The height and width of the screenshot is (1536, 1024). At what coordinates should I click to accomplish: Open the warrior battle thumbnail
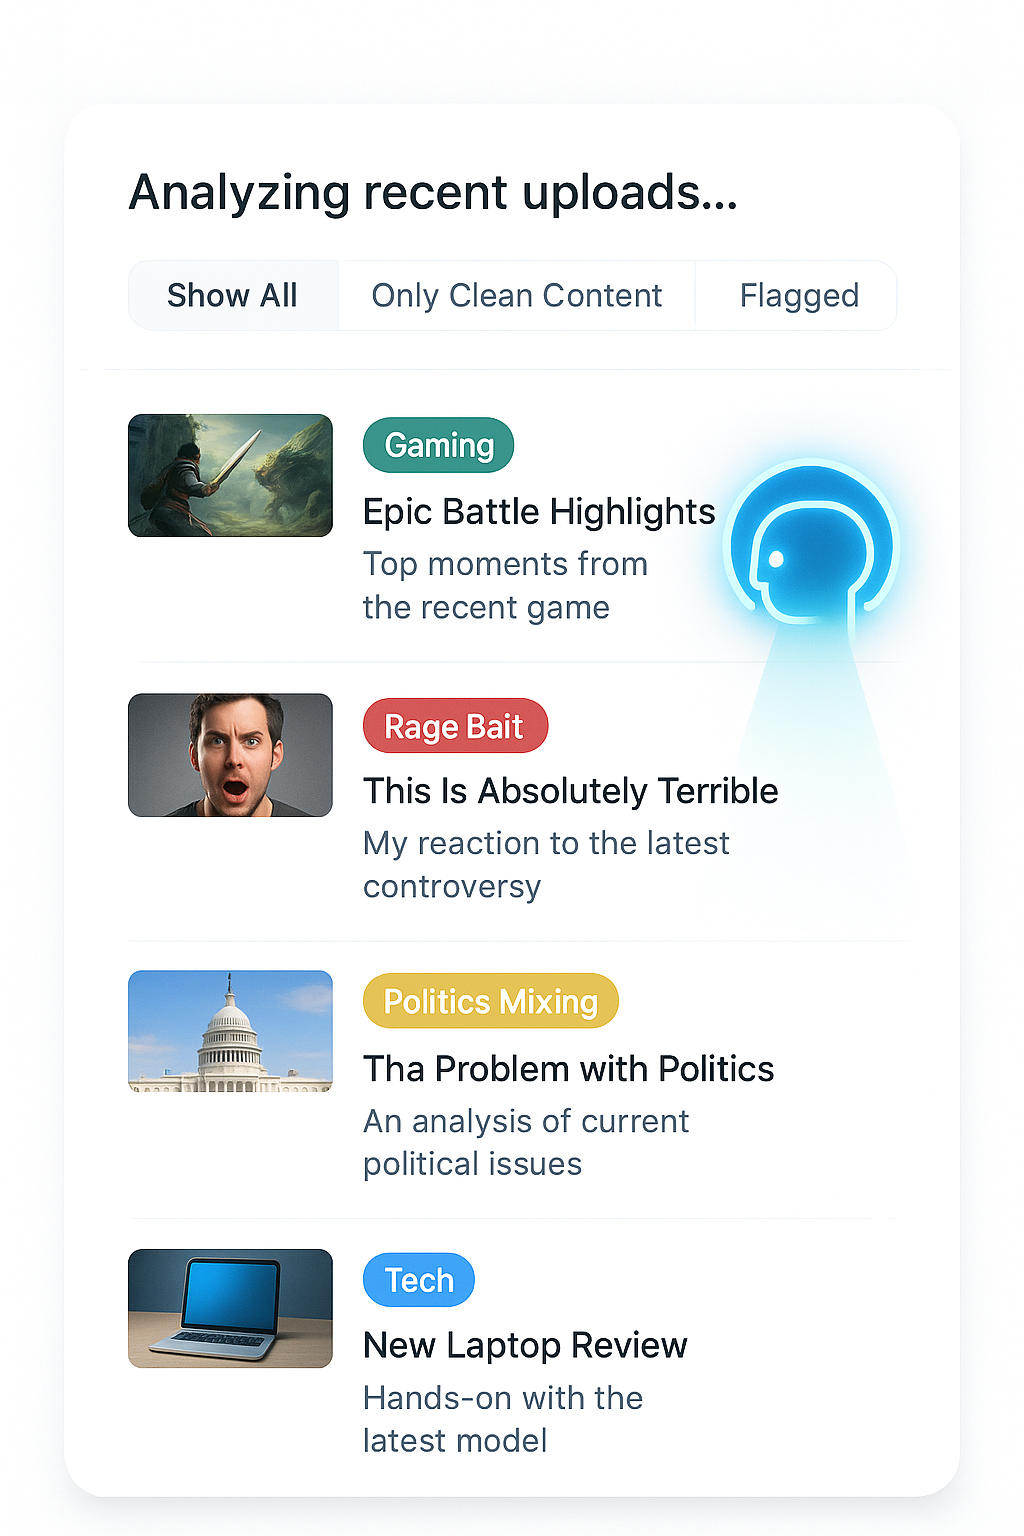(x=230, y=476)
